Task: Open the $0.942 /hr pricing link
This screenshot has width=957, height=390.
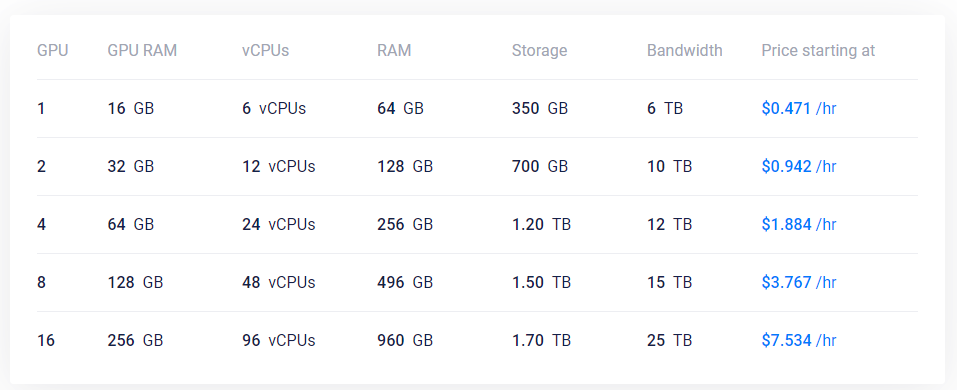Action: [x=798, y=167]
